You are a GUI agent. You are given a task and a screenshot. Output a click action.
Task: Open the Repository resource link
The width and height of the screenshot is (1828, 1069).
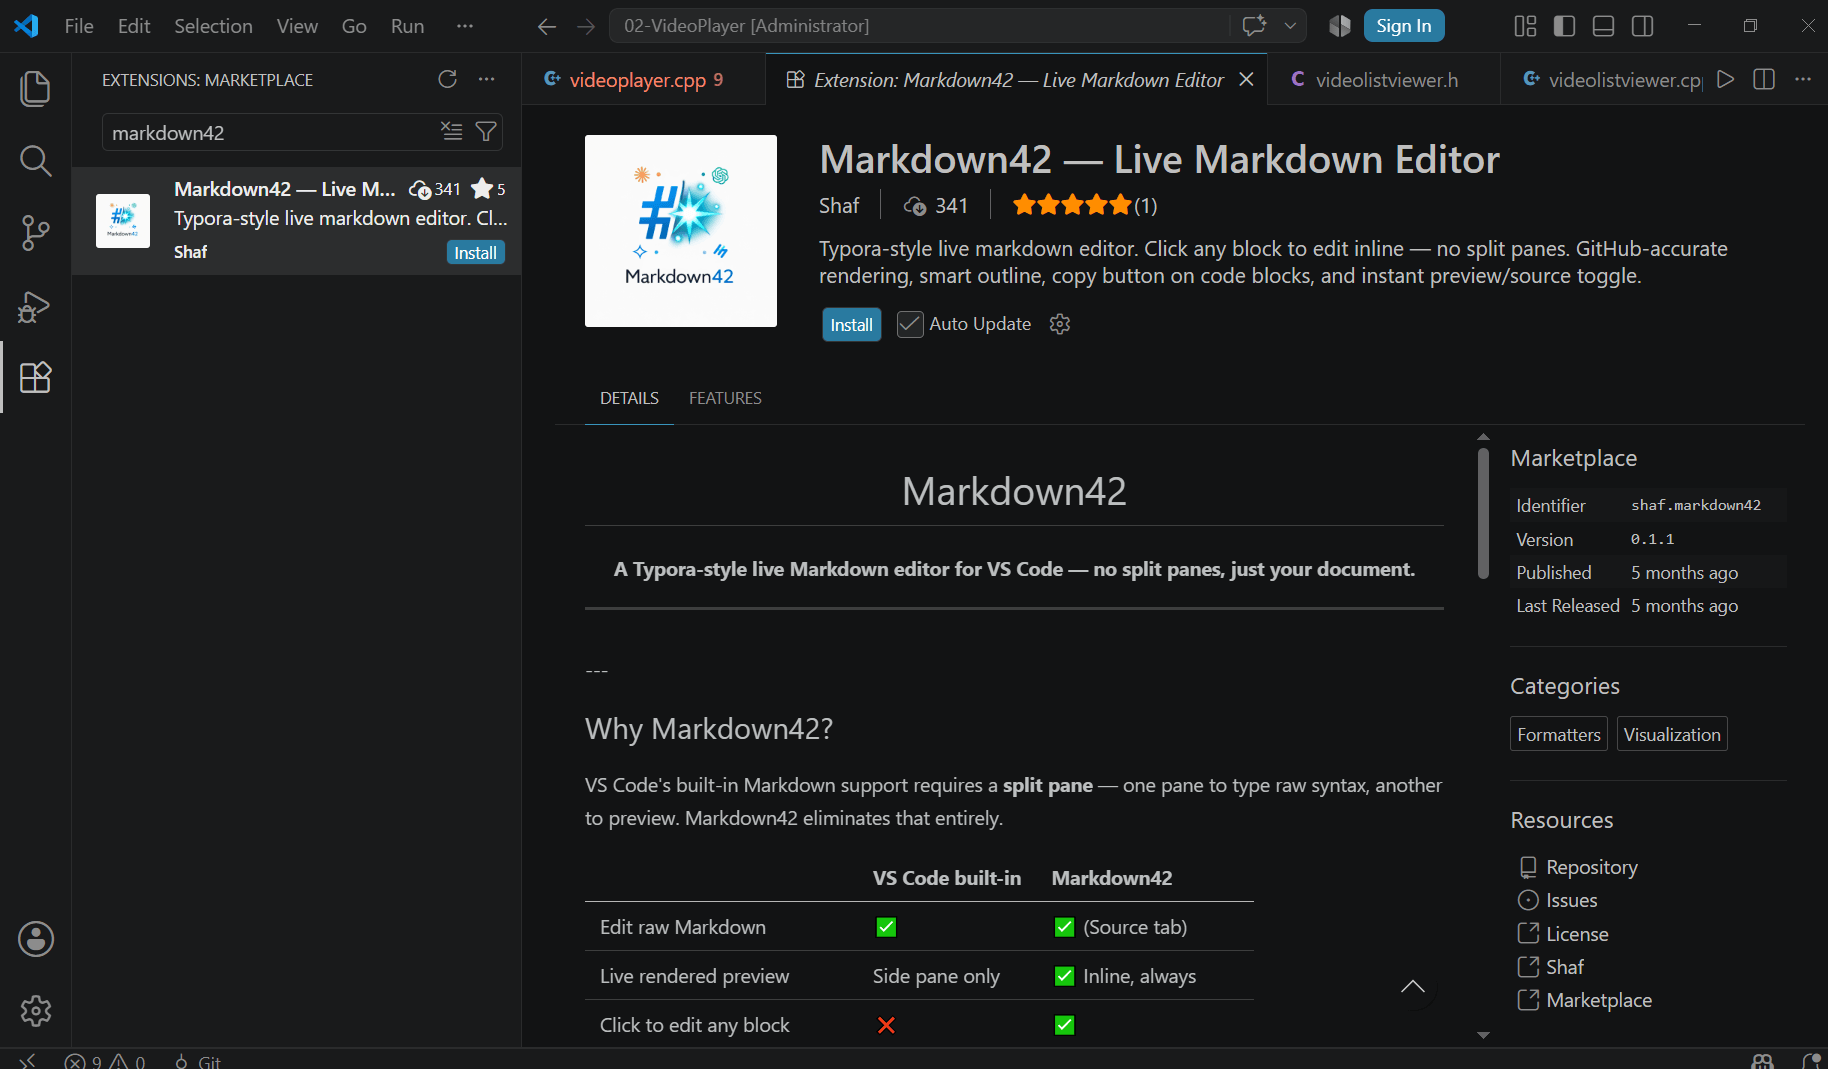1591,867
